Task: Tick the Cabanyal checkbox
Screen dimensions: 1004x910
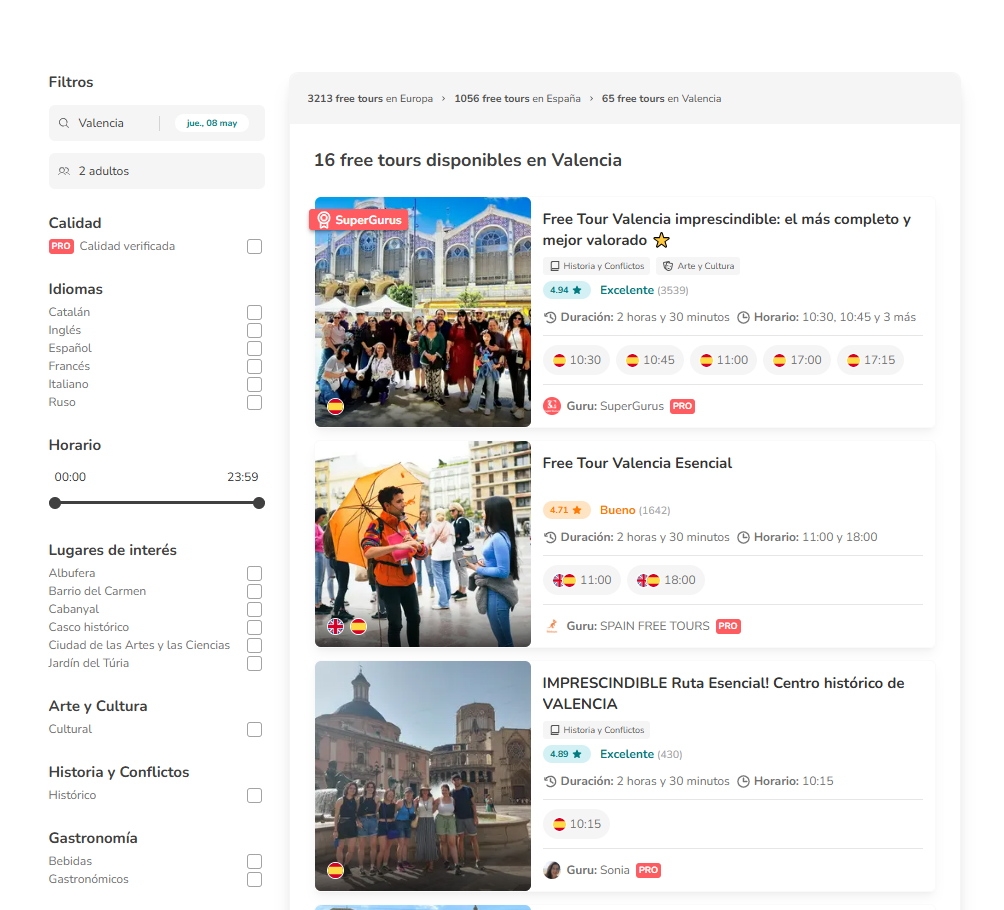Action: pos(254,609)
